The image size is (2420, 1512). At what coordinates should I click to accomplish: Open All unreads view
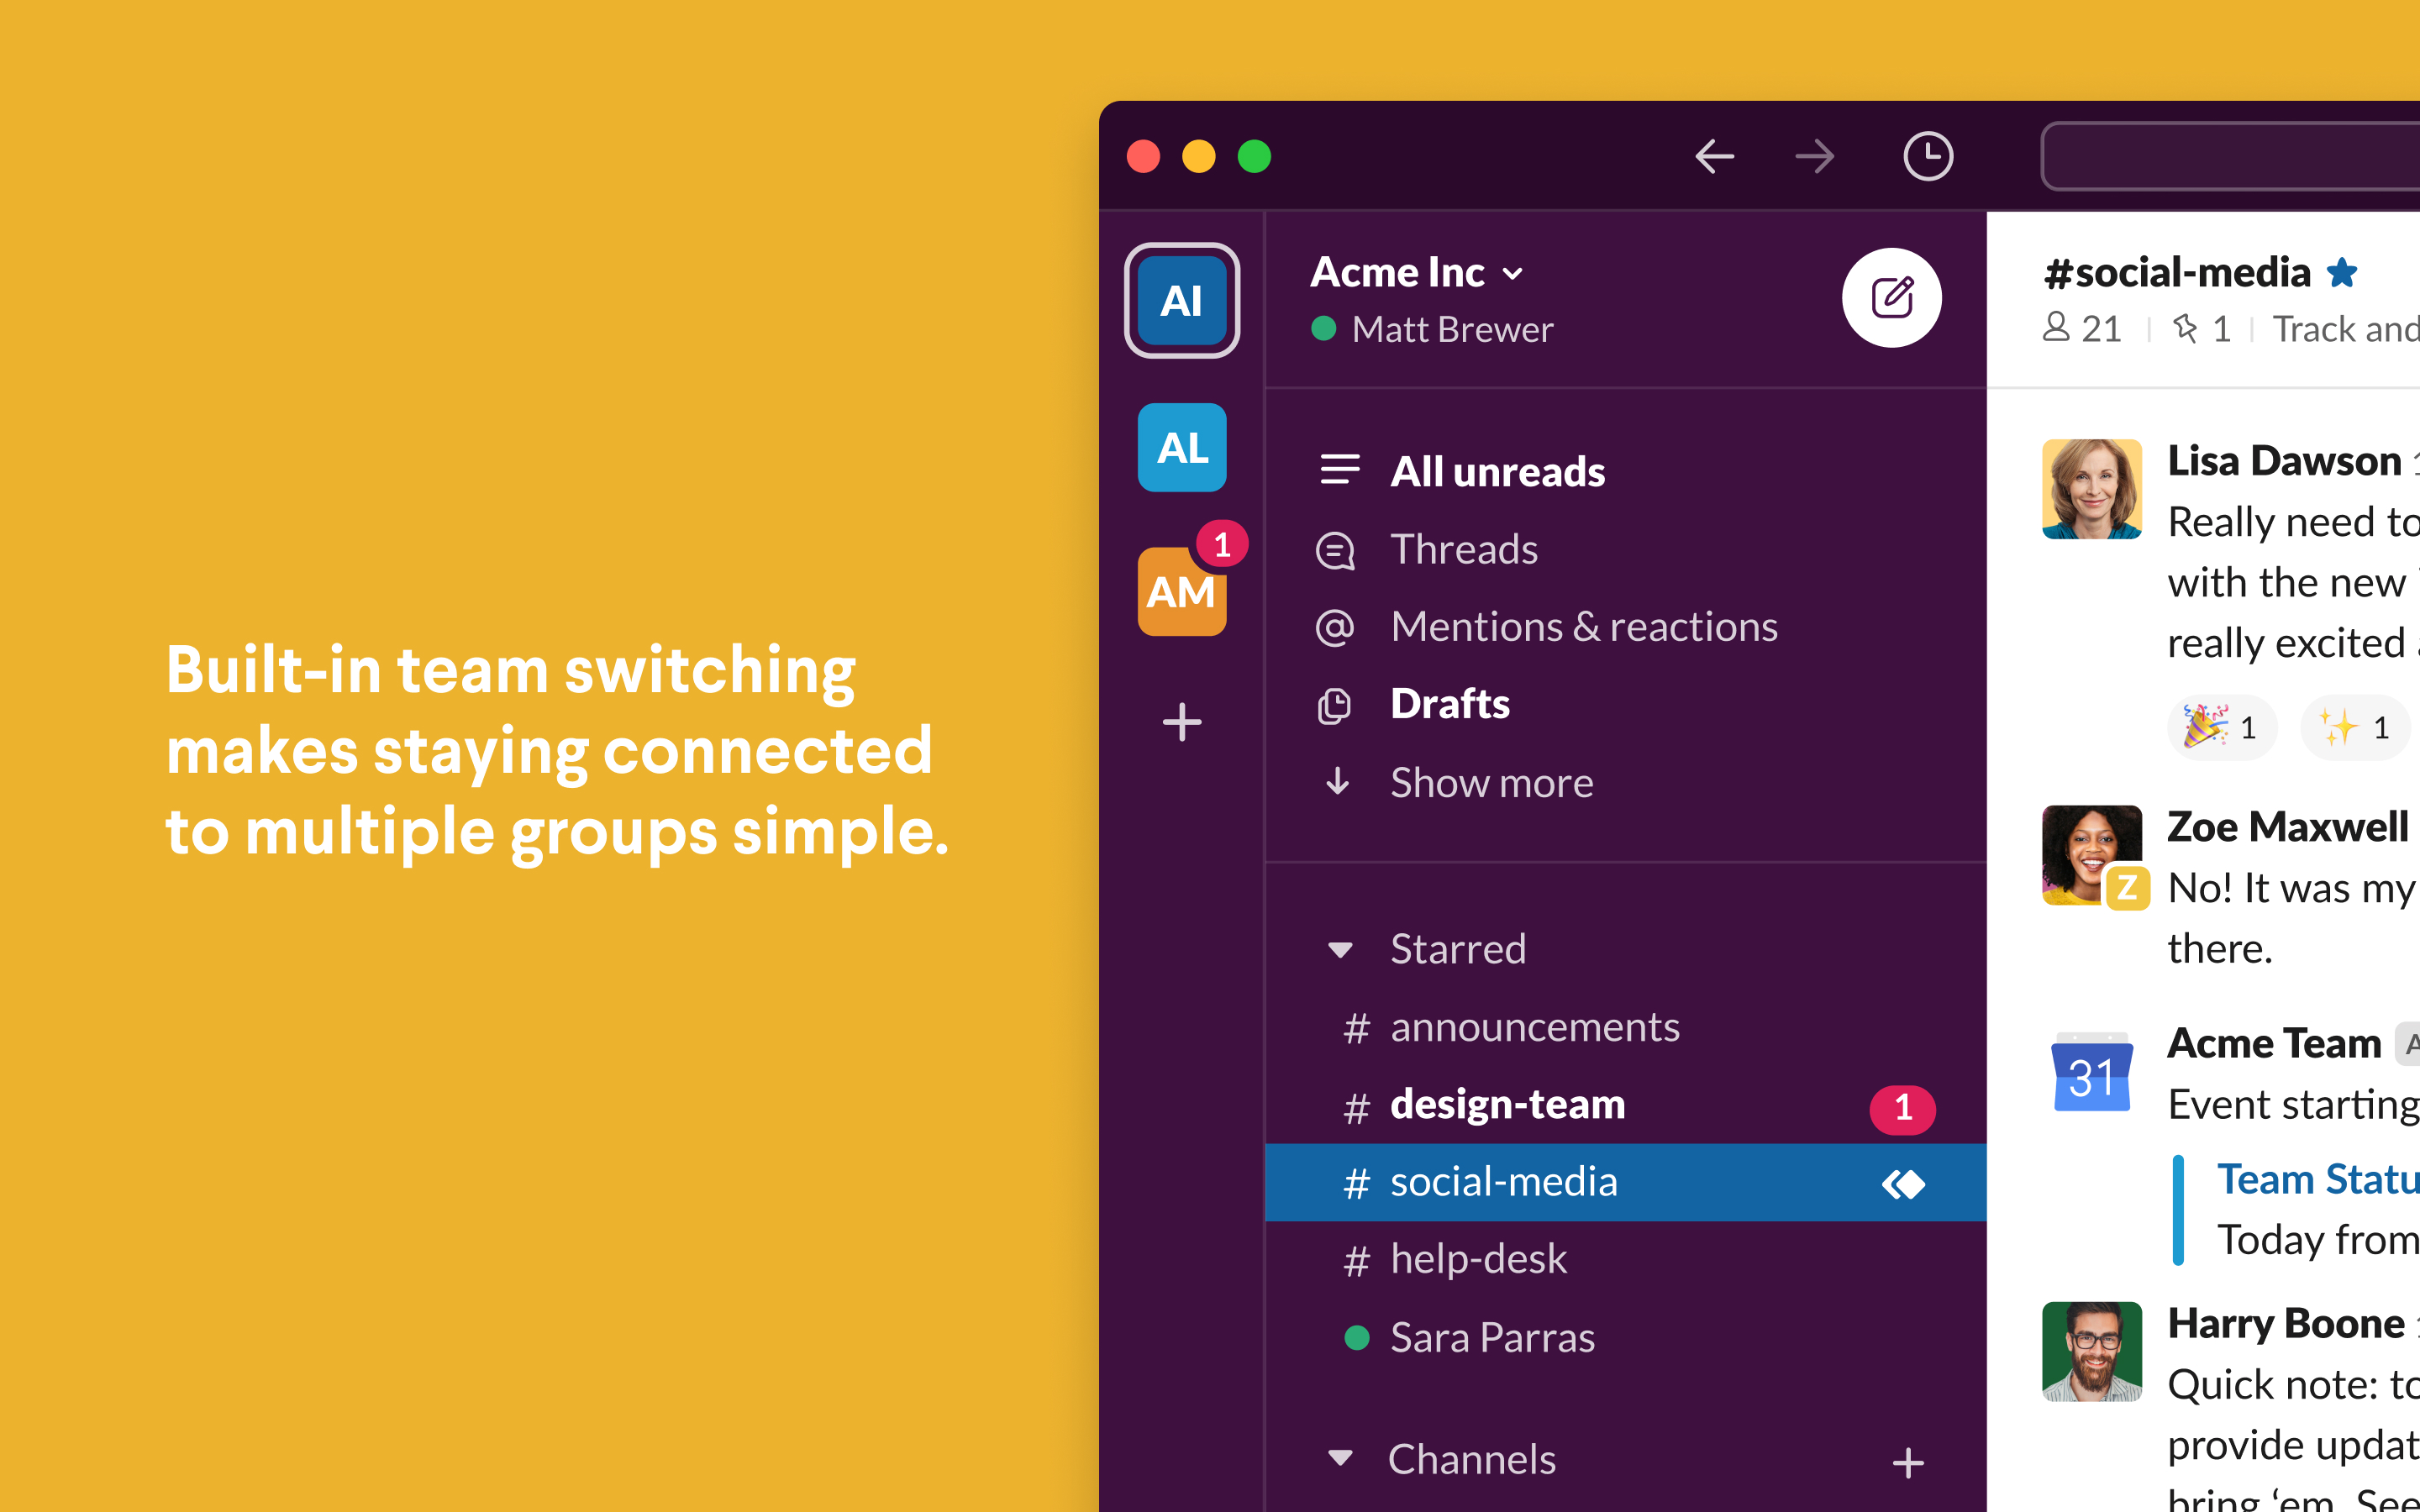(x=1496, y=471)
